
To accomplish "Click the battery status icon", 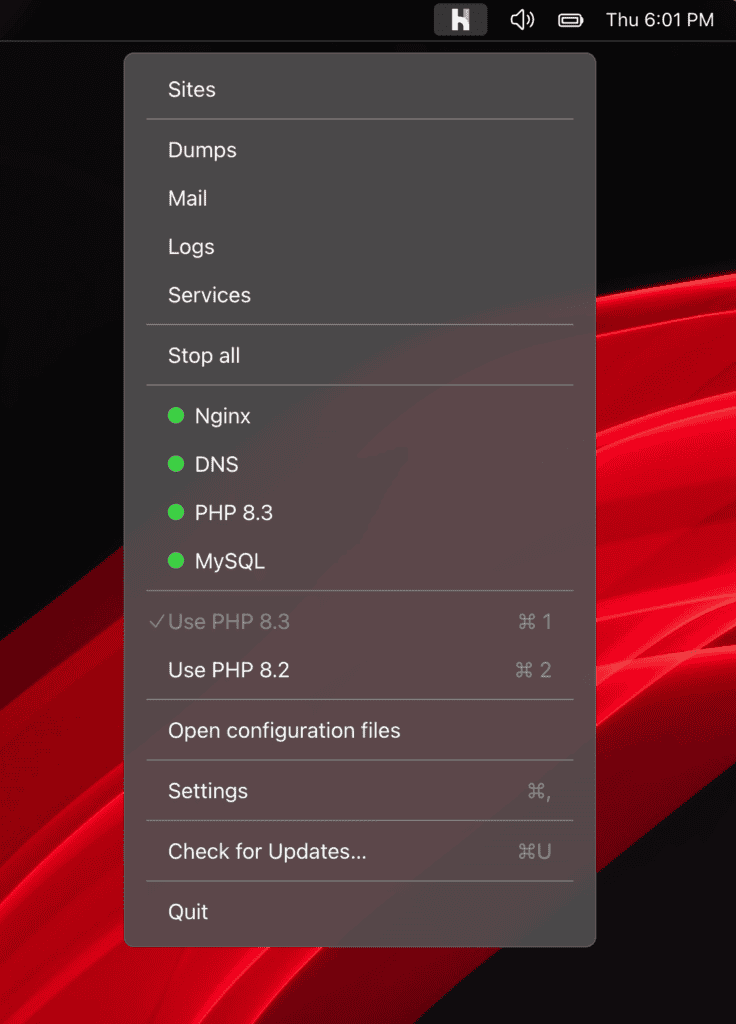I will coord(571,20).
